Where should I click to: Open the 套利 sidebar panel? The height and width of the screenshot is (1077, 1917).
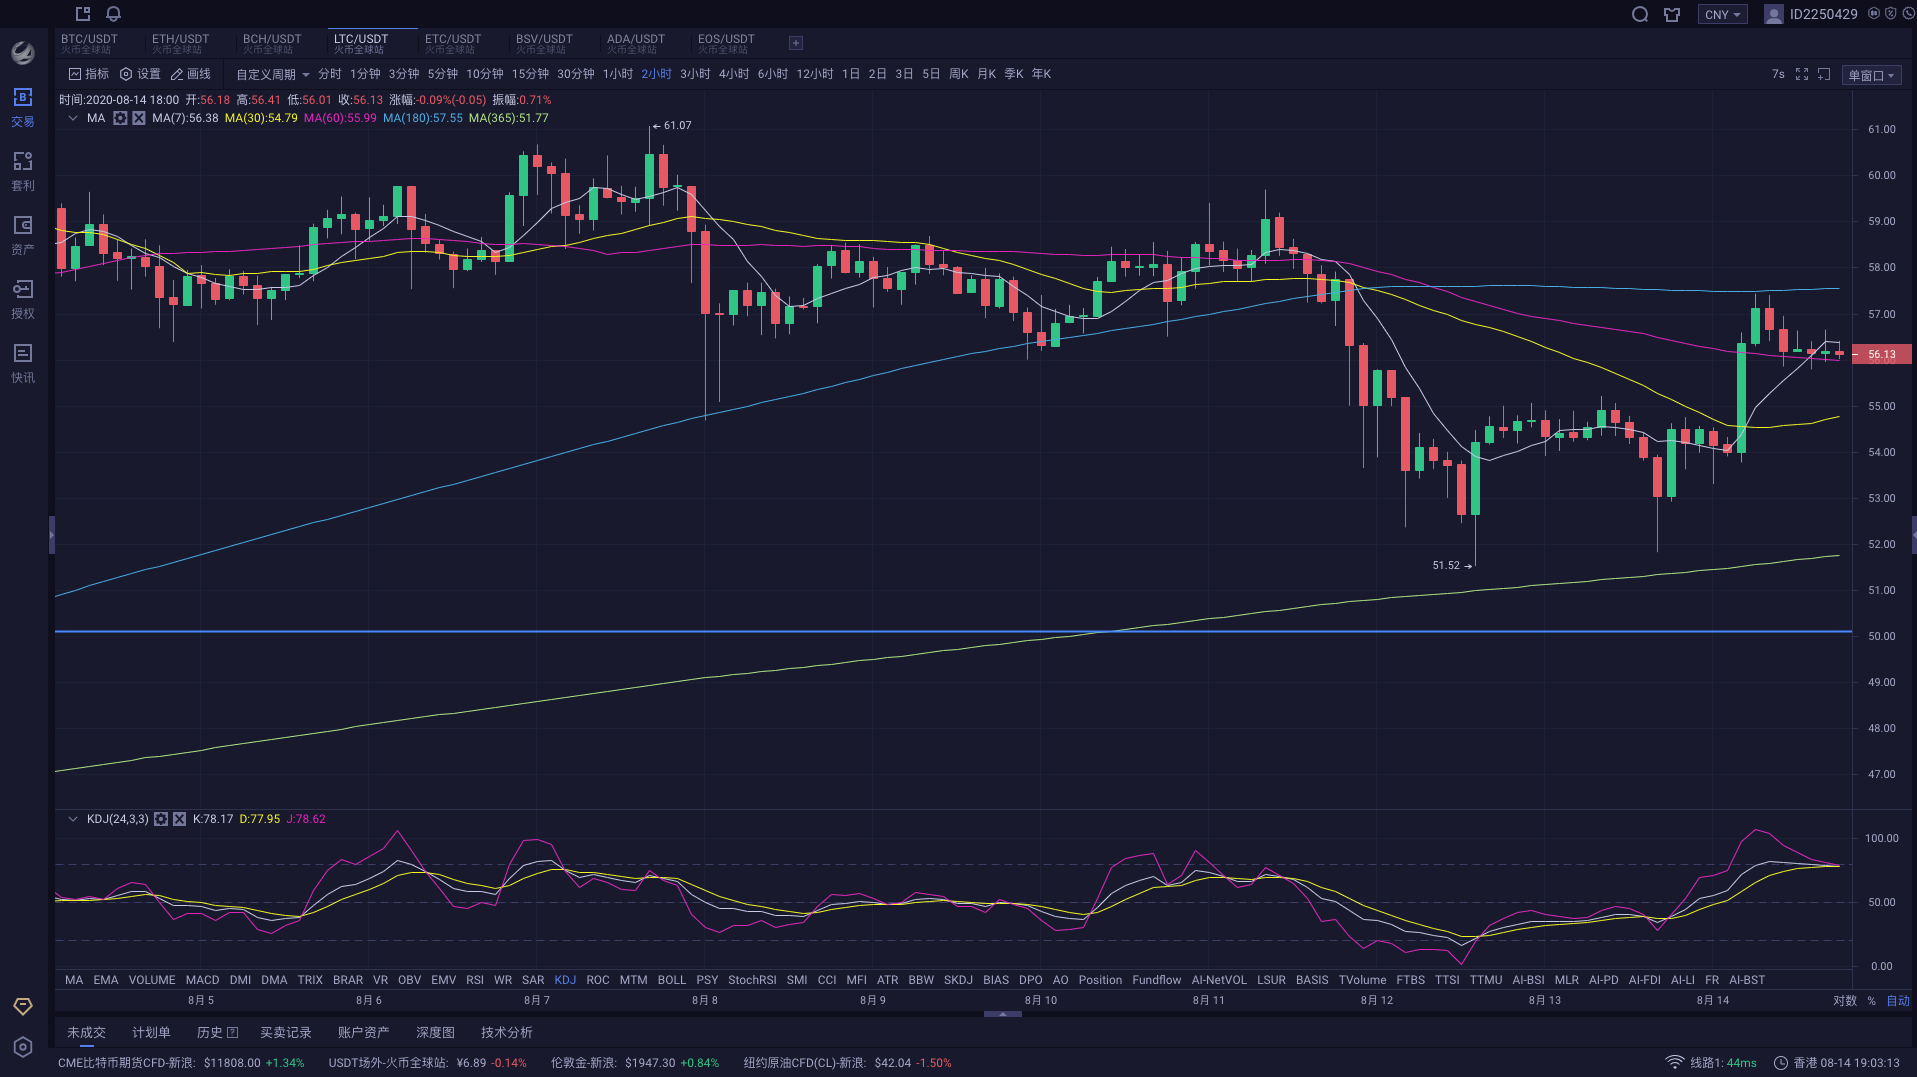pos(22,170)
